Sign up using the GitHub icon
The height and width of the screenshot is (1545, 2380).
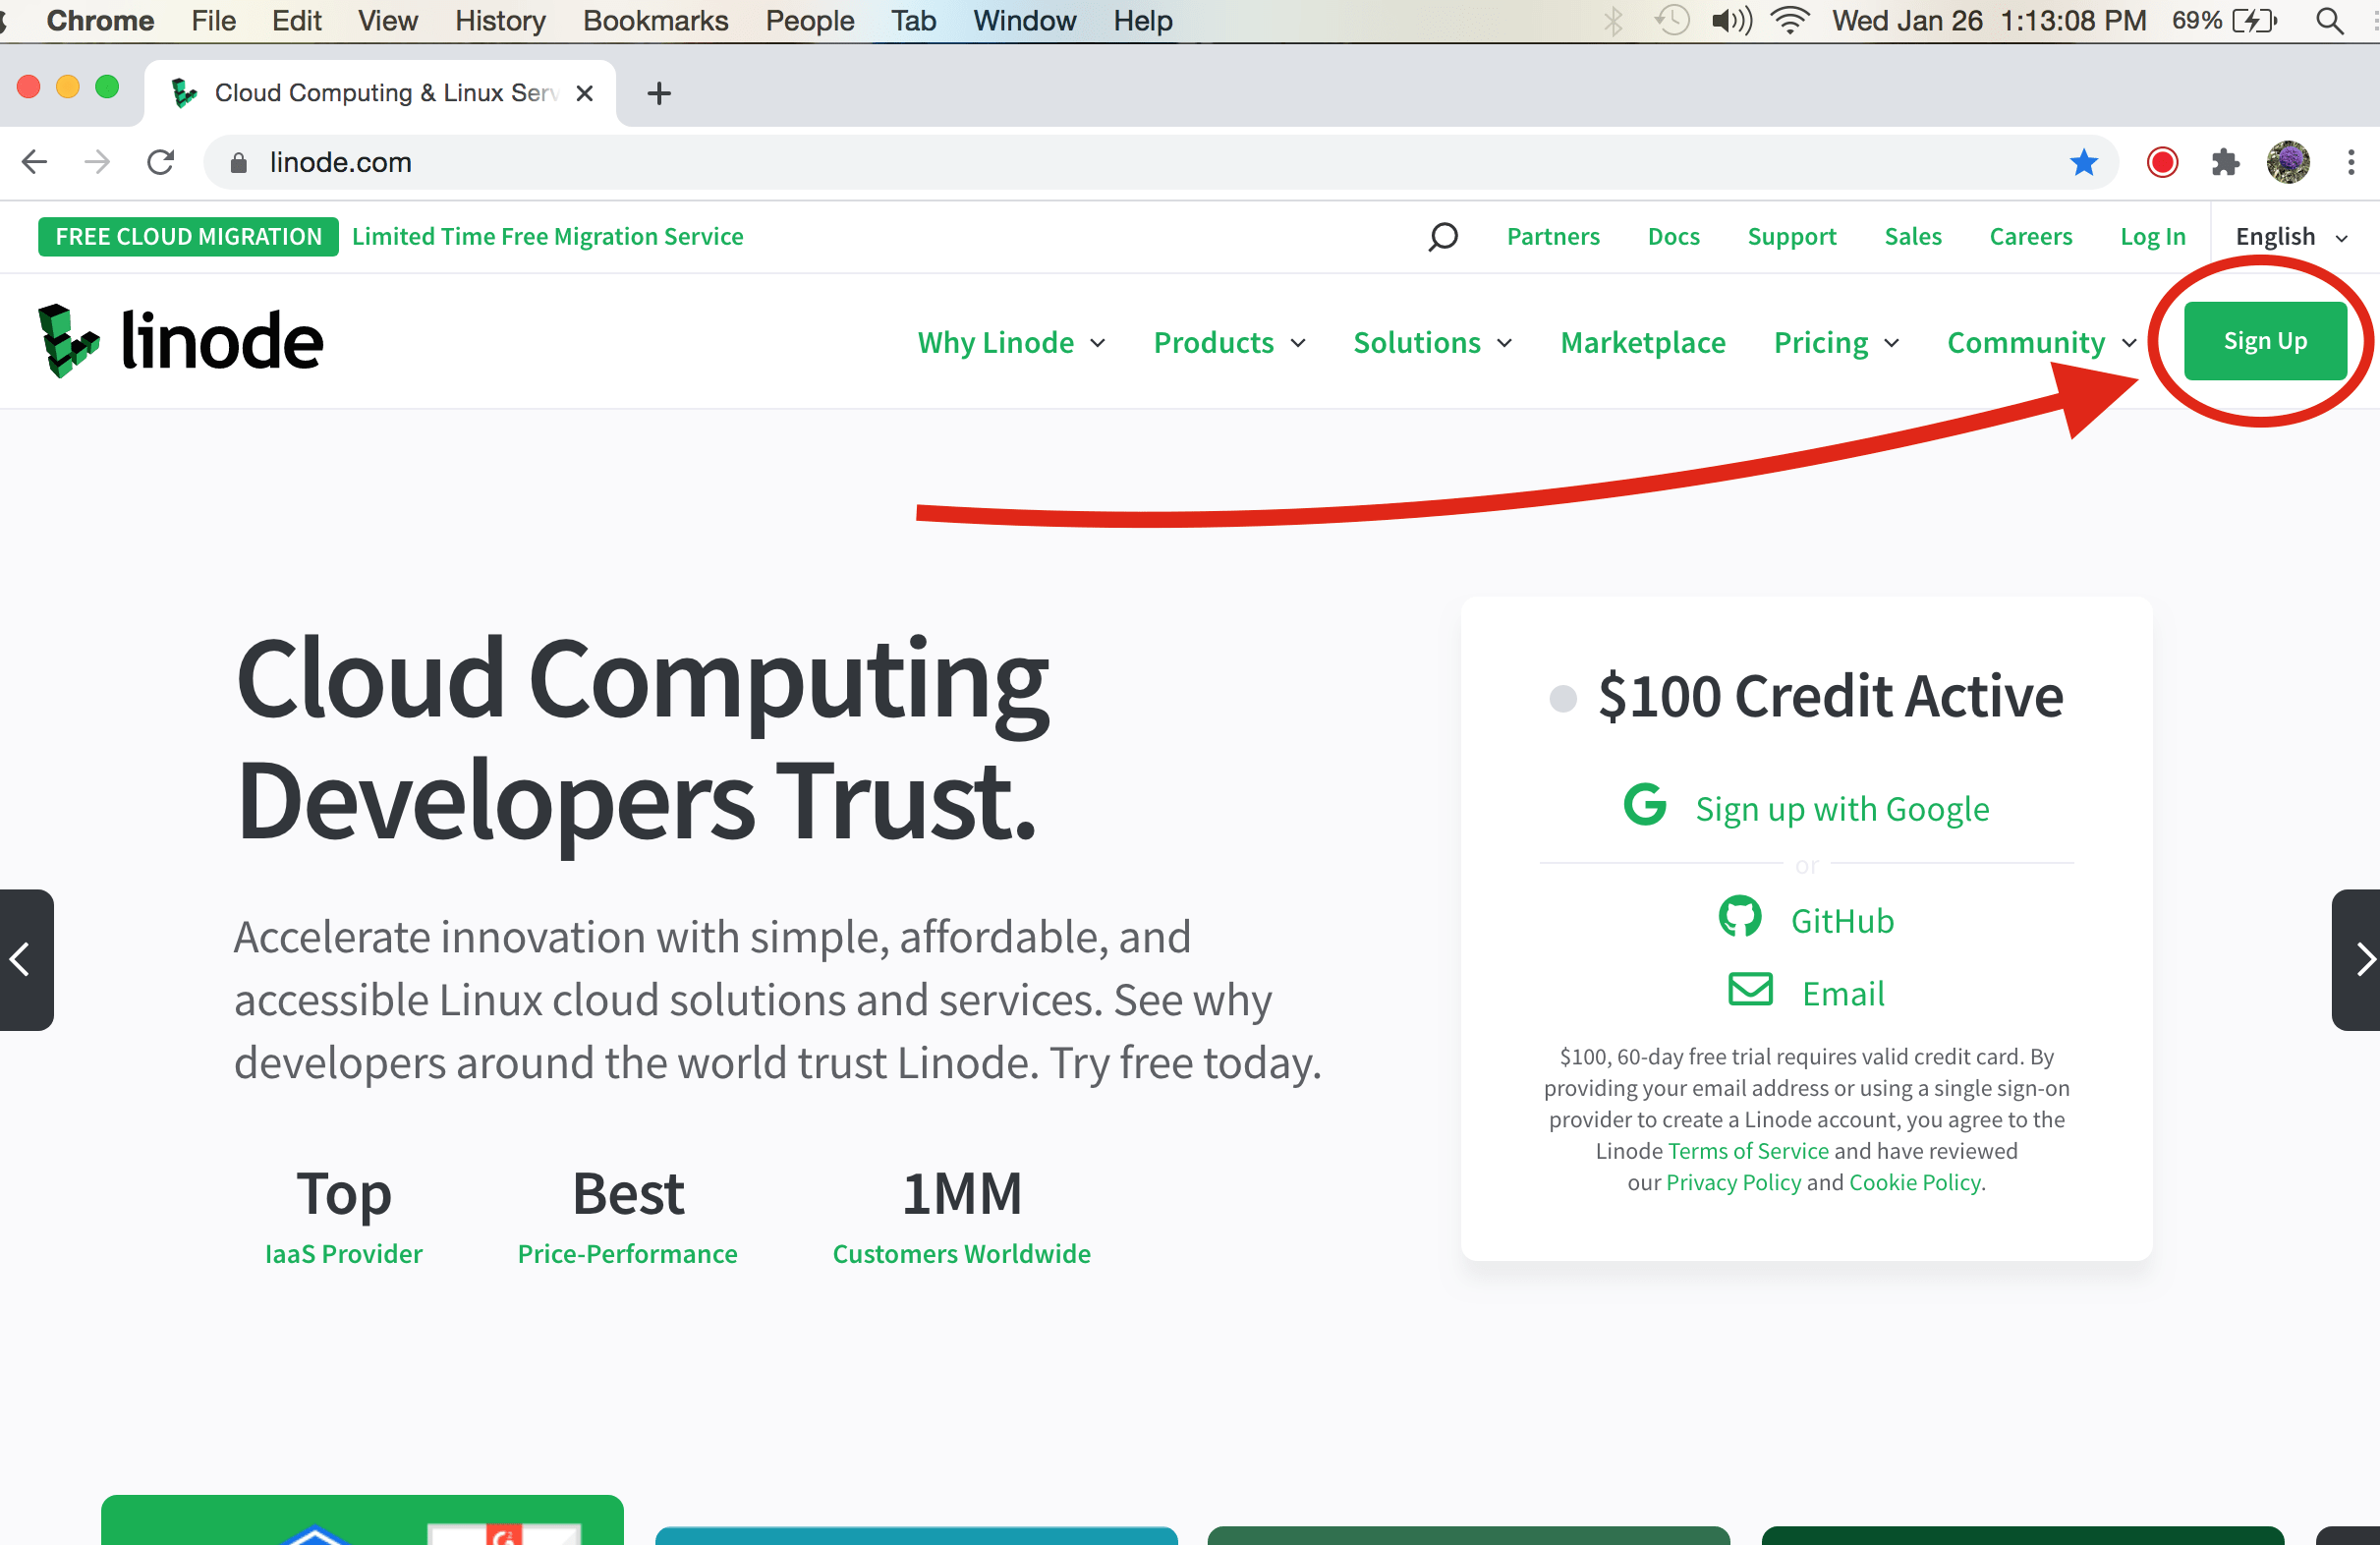1741,918
